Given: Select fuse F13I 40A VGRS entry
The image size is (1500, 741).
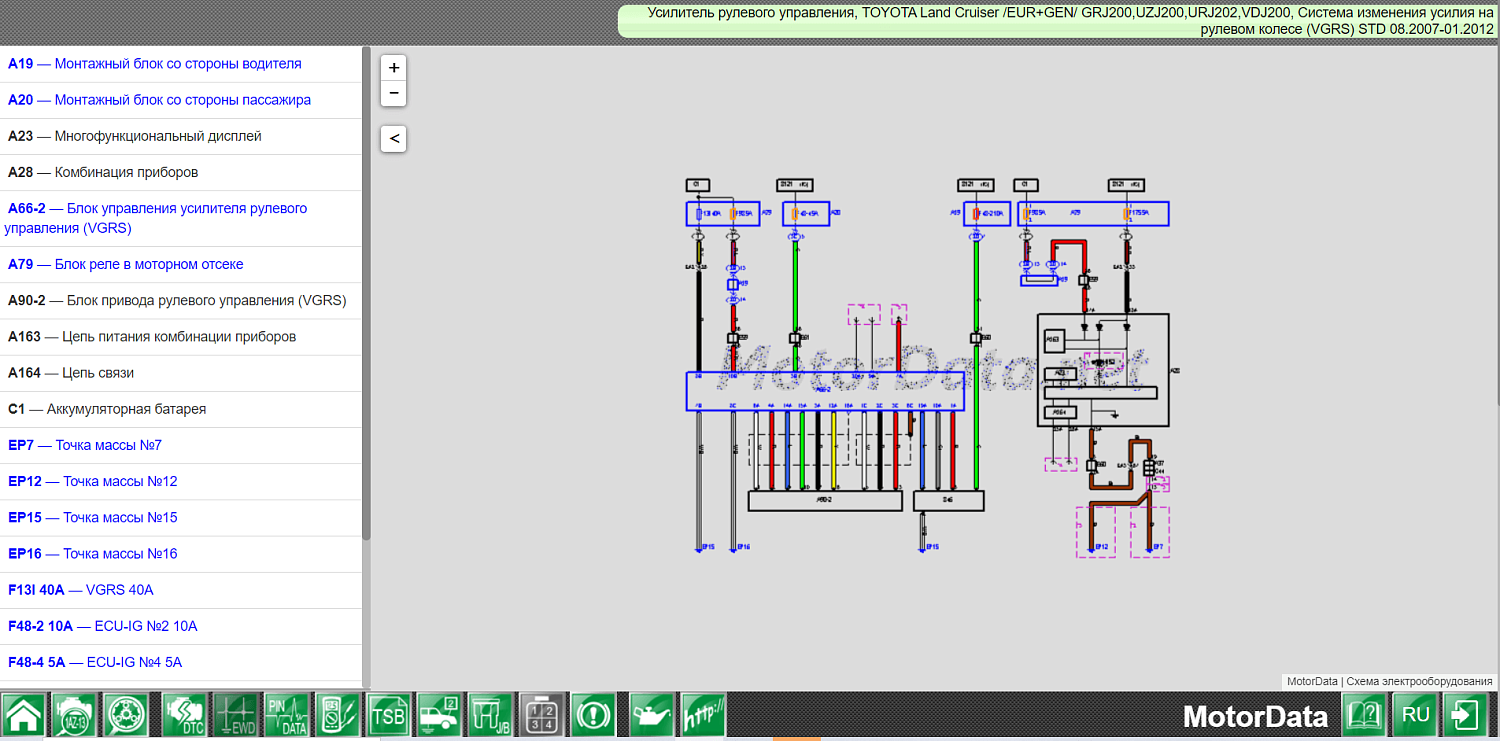Looking at the screenshot, I should (81, 590).
